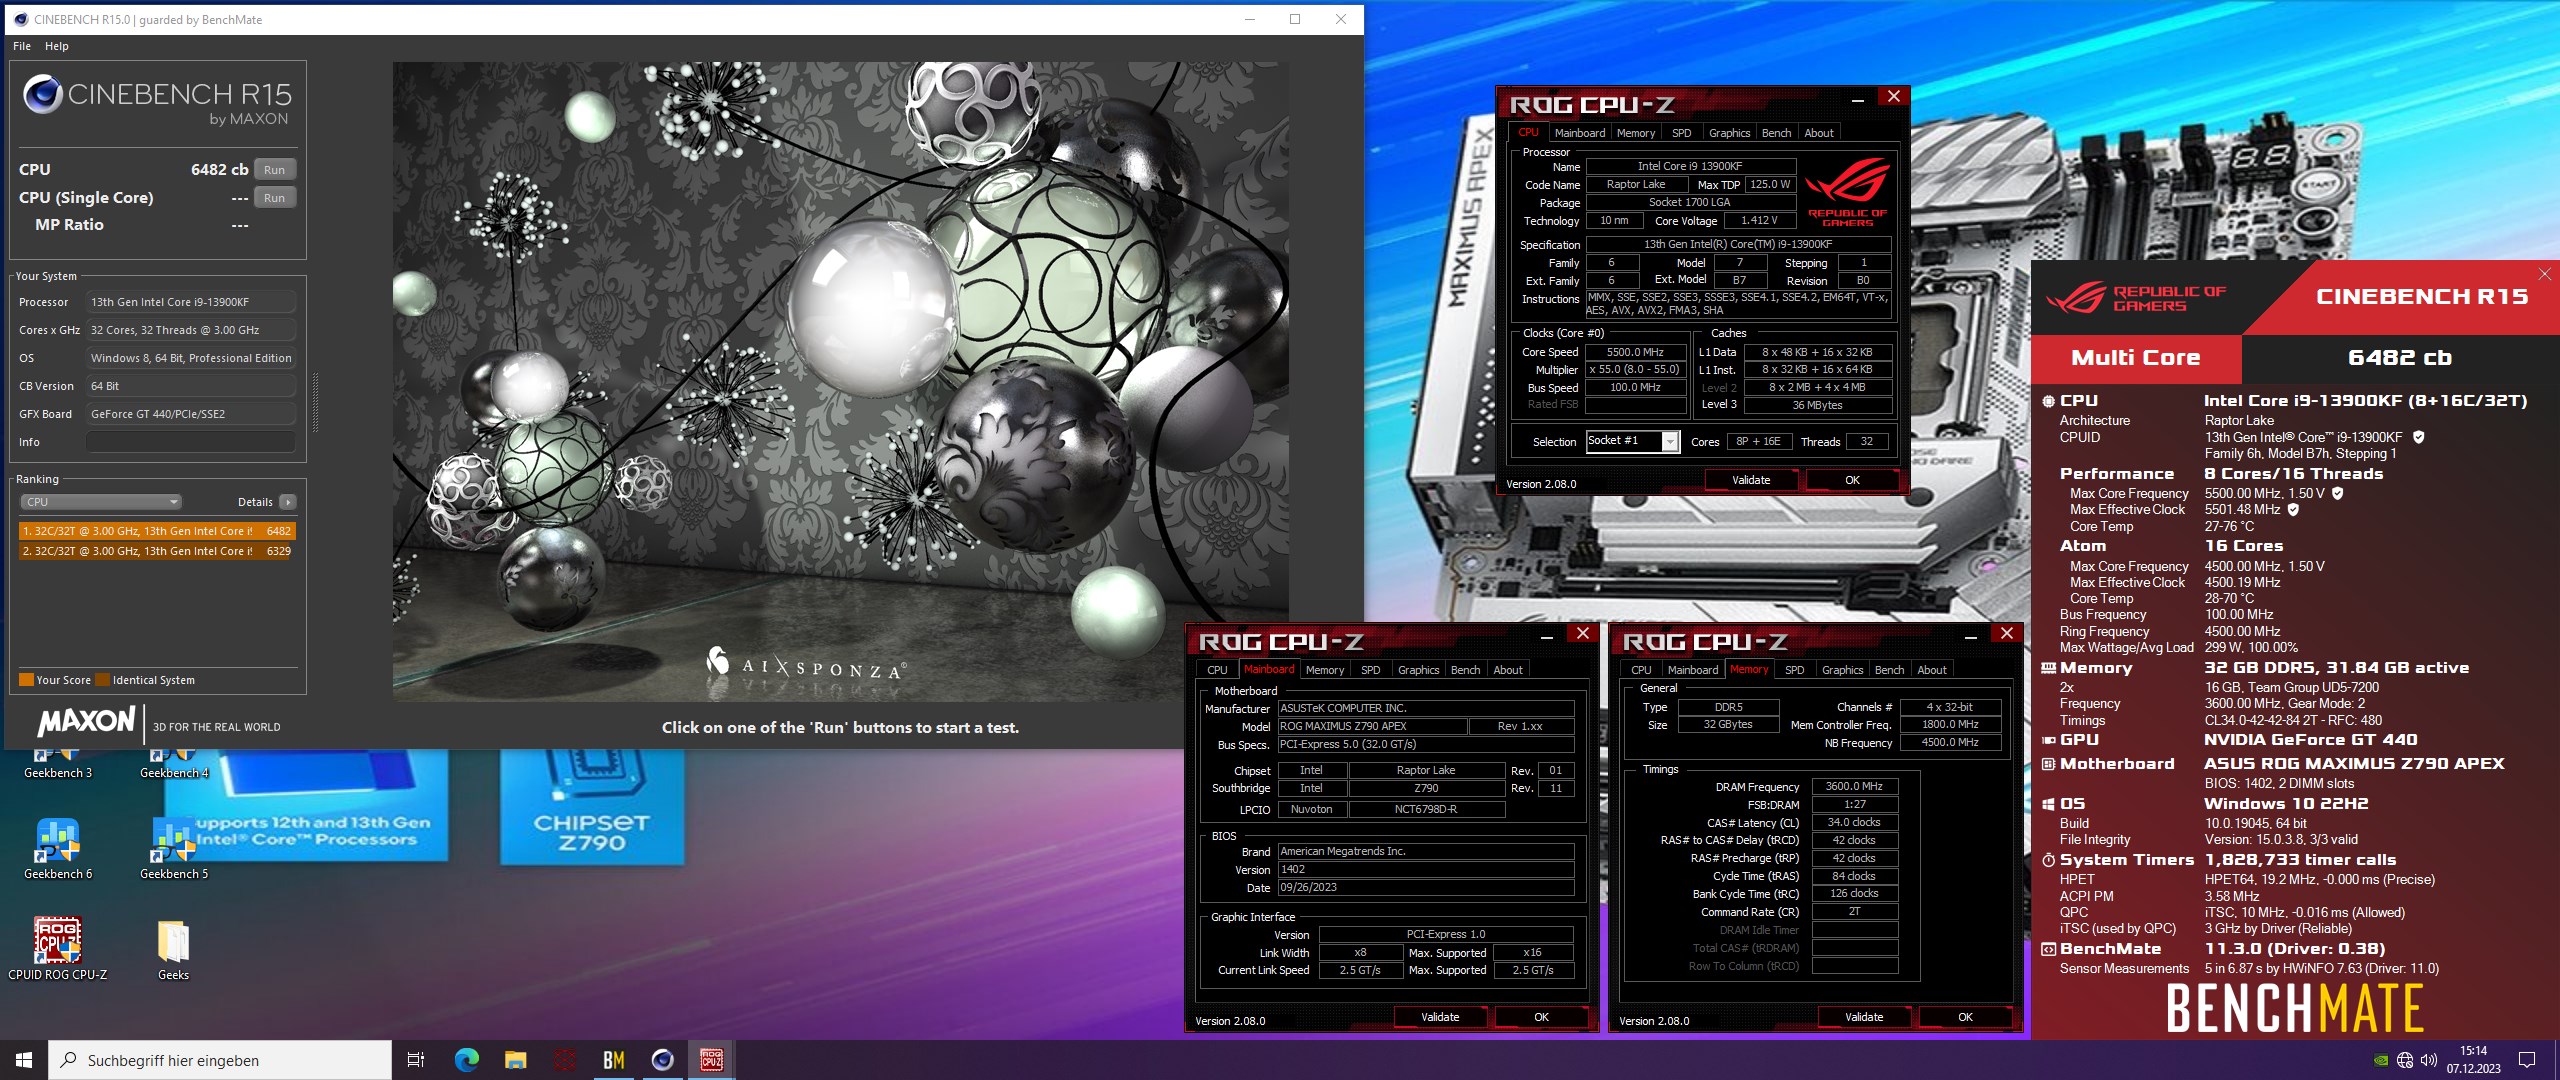Screen dimensions: 2560x1080
Task: Switch to Bench tab in top CPU-Z window
Action: [1776, 133]
